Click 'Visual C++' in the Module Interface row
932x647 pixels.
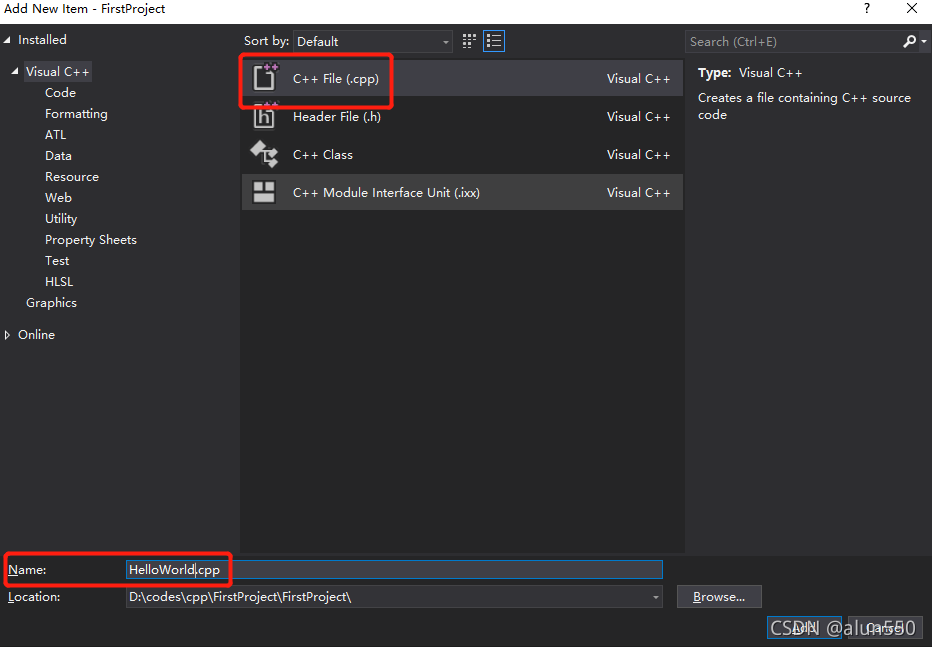(x=638, y=192)
